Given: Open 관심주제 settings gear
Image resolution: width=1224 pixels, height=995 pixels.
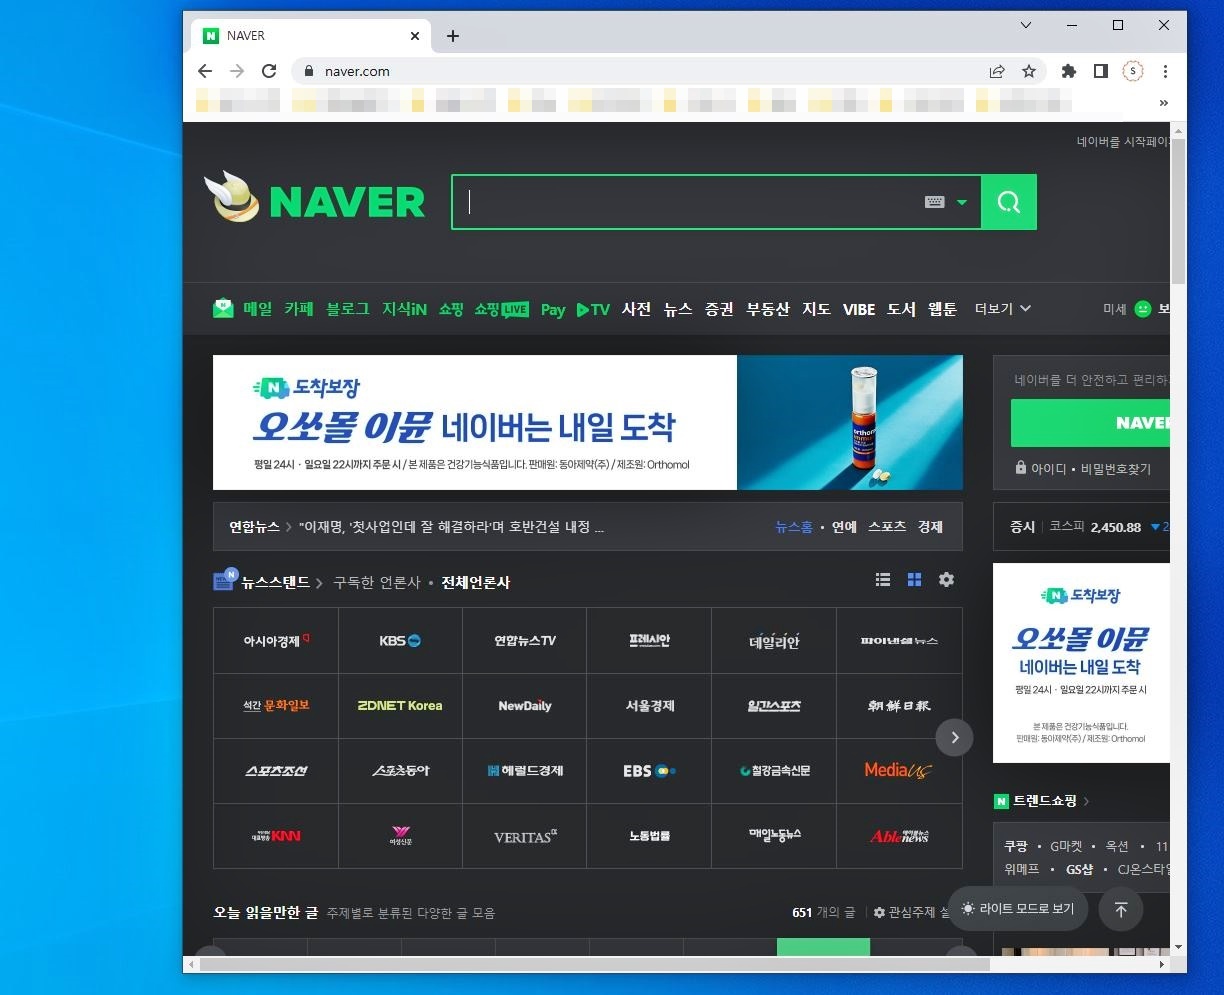Looking at the screenshot, I should 879,912.
